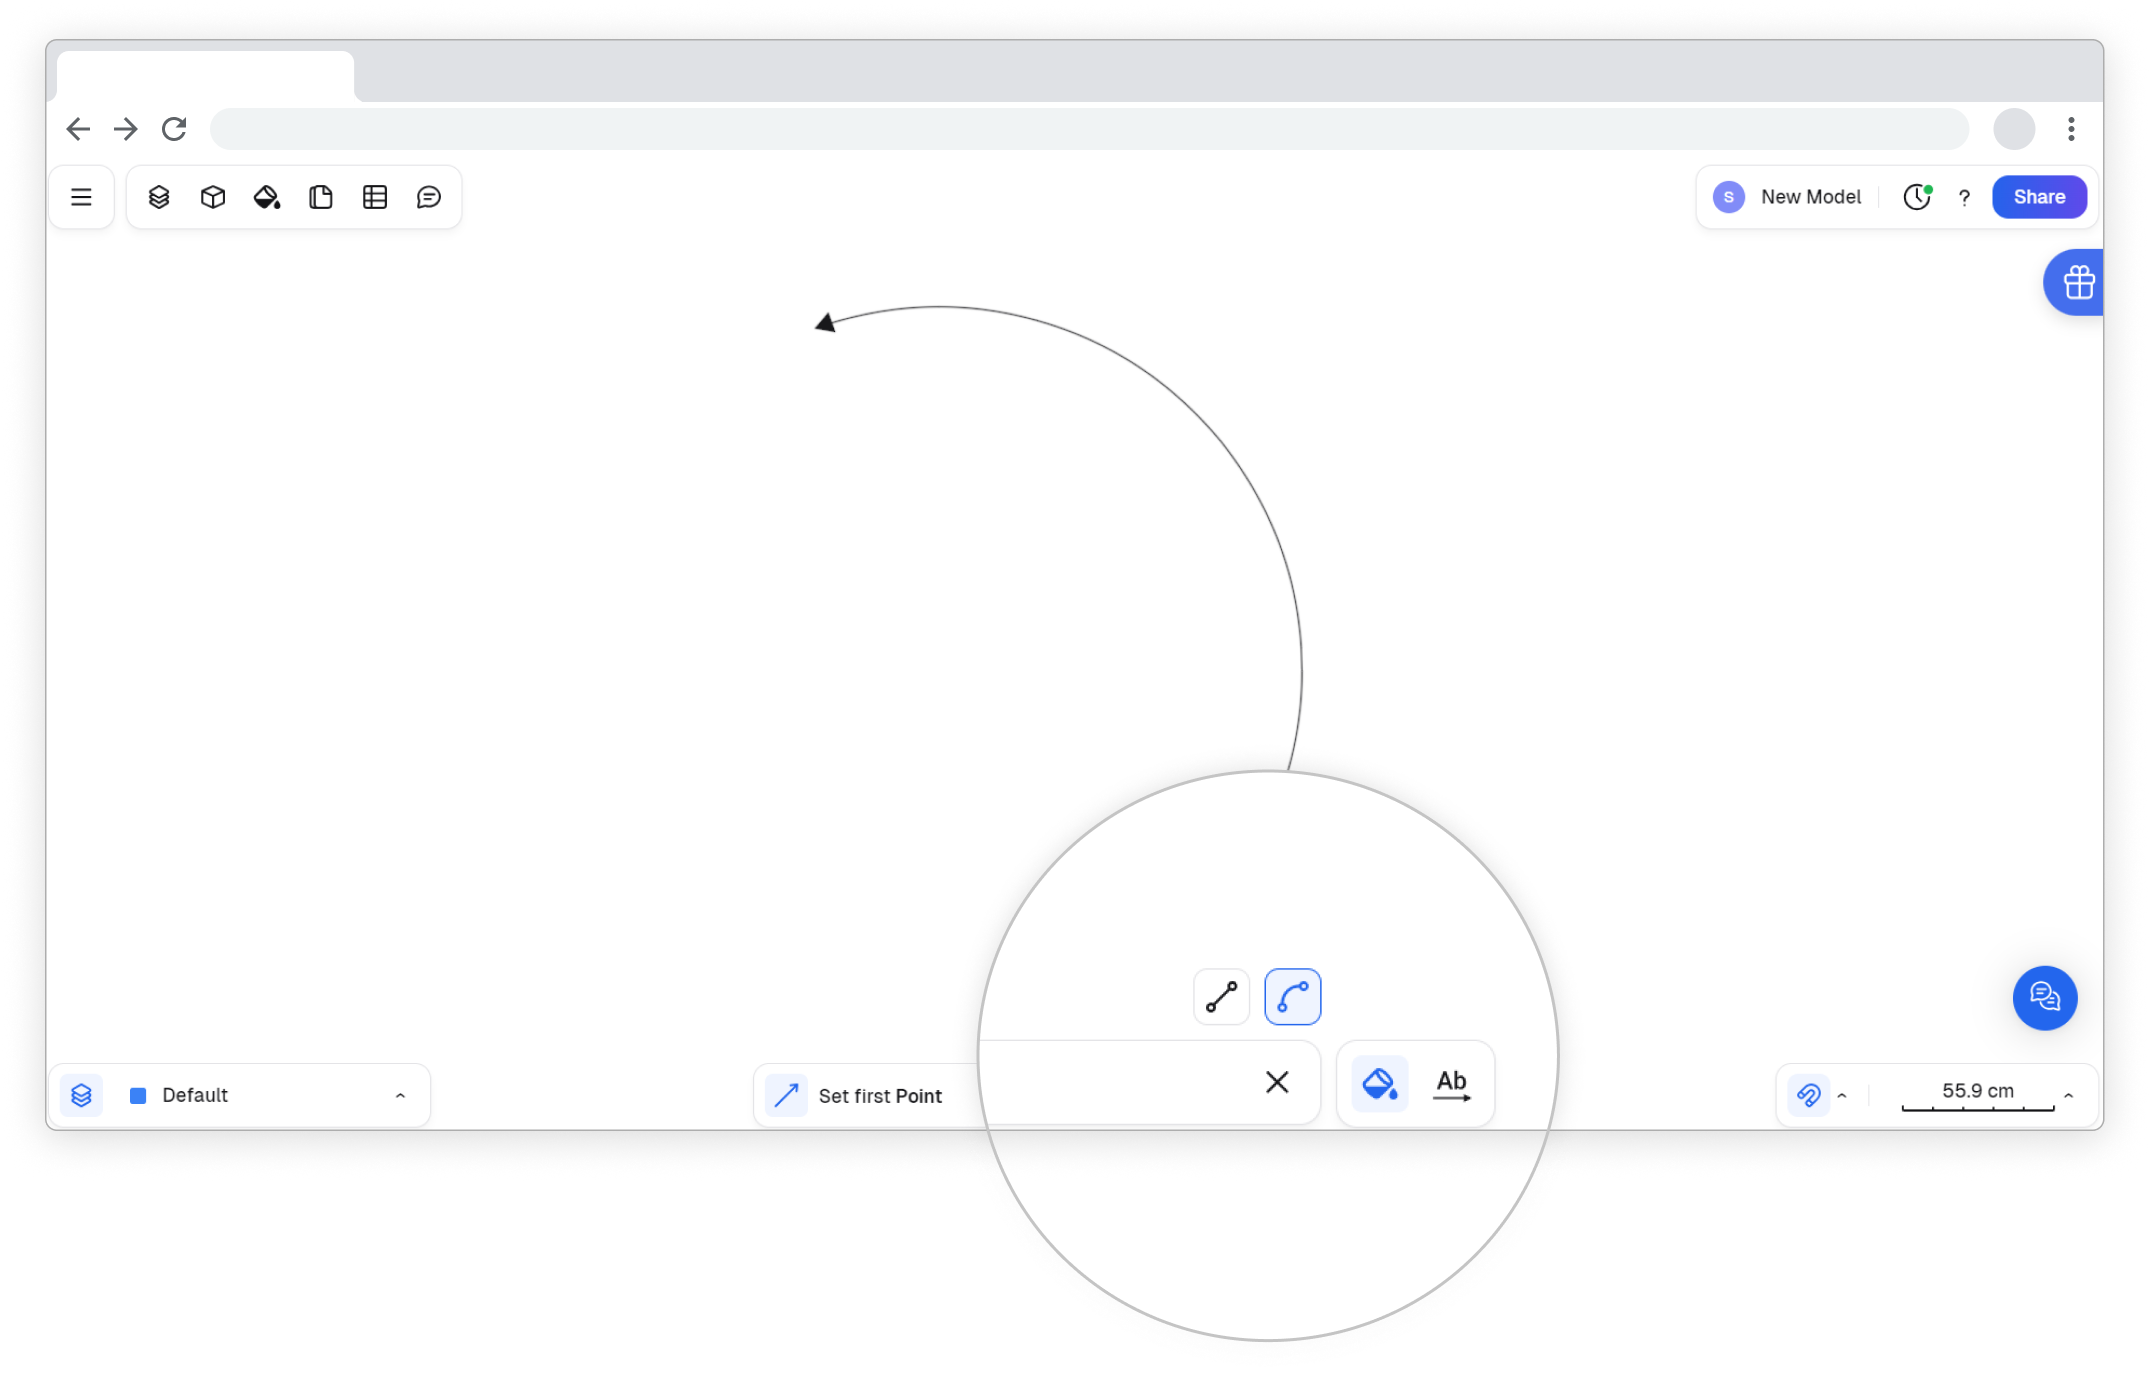Open the version history clock icon

point(1916,197)
